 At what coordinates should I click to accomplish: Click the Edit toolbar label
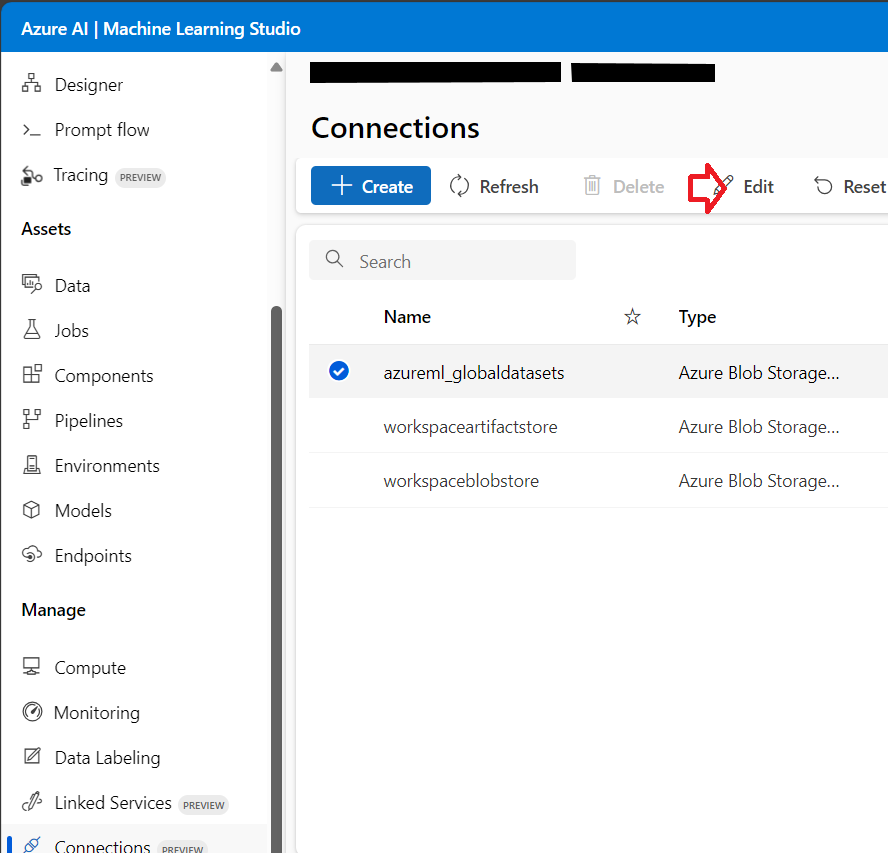coord(758,186)
